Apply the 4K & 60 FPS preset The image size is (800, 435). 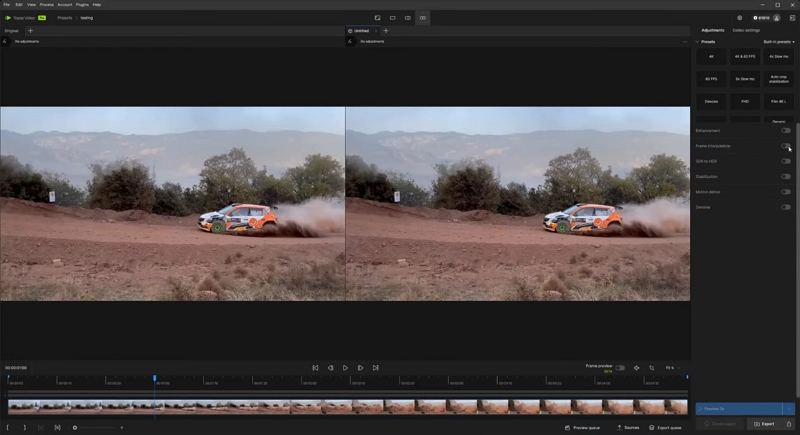(x=745, y=57)
